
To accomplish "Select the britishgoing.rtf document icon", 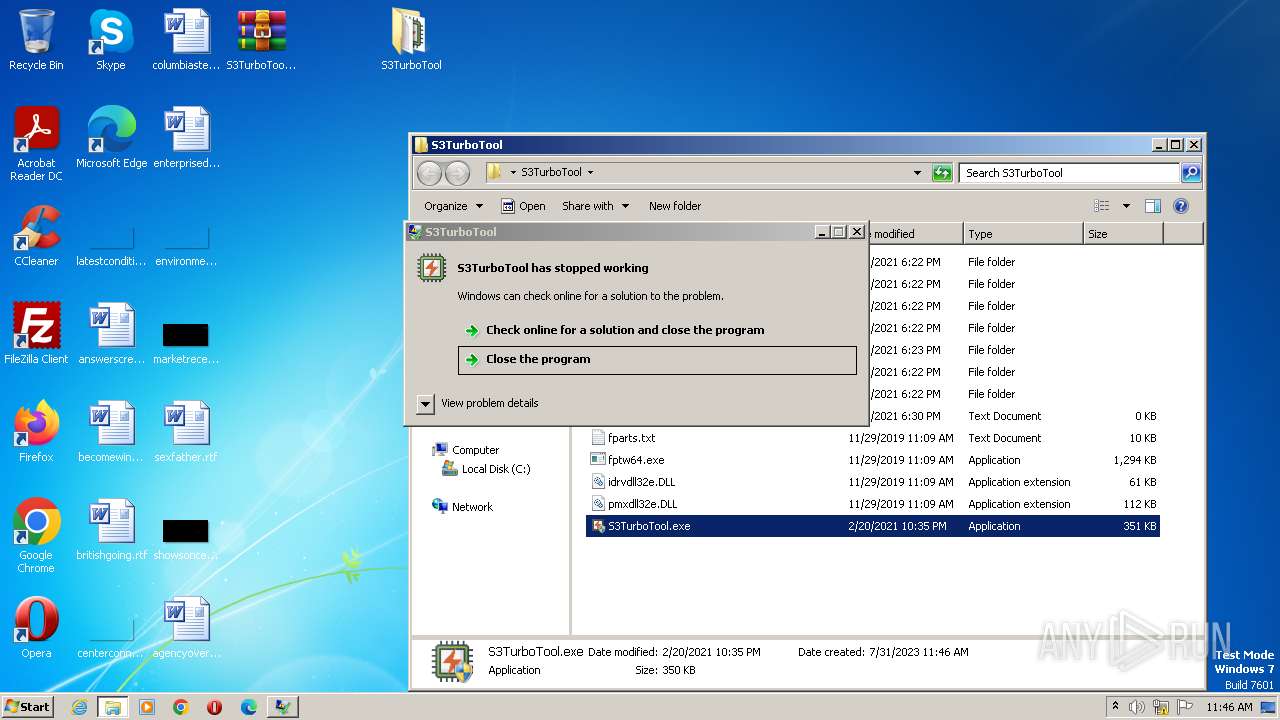I will [x=111, y=530].
